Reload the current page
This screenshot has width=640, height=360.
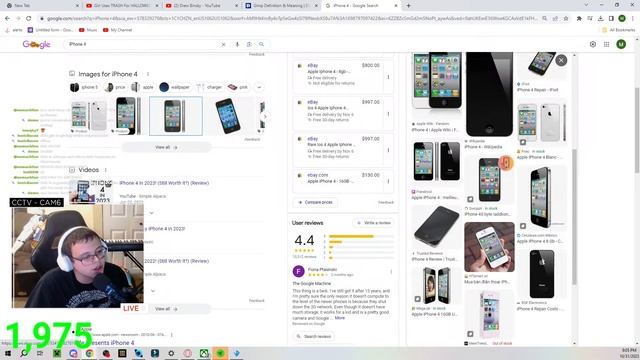(x=29, y=18)
